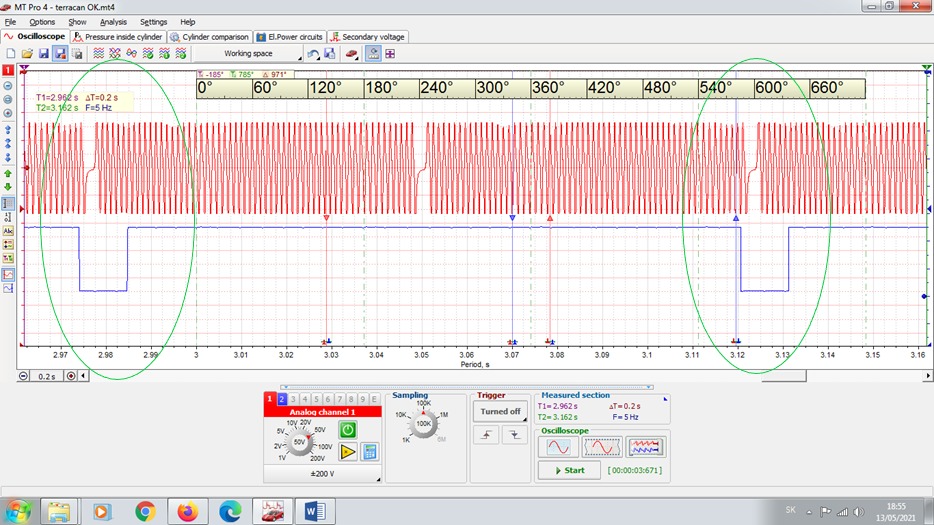934x525 pixels.
Task: Open Microsoft Word from the taskbar
Action: [x=315, y=511]
